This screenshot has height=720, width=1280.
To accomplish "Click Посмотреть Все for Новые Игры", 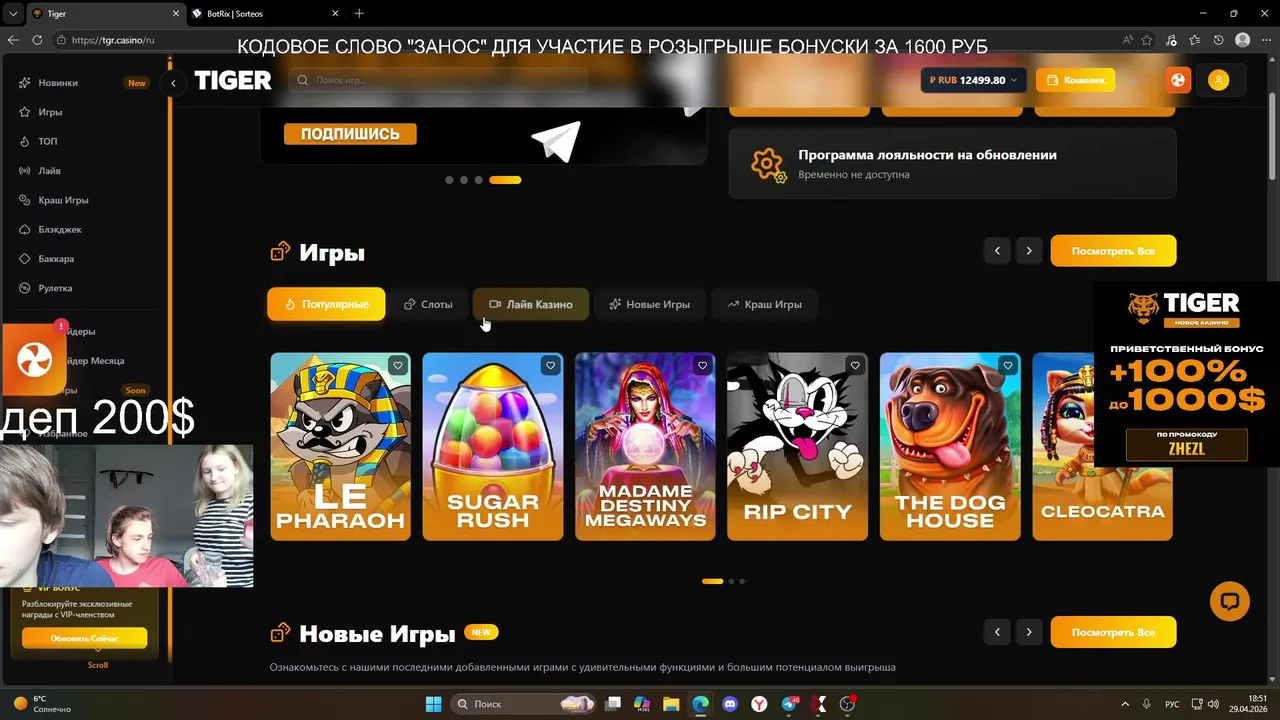I will [1113, 632].
